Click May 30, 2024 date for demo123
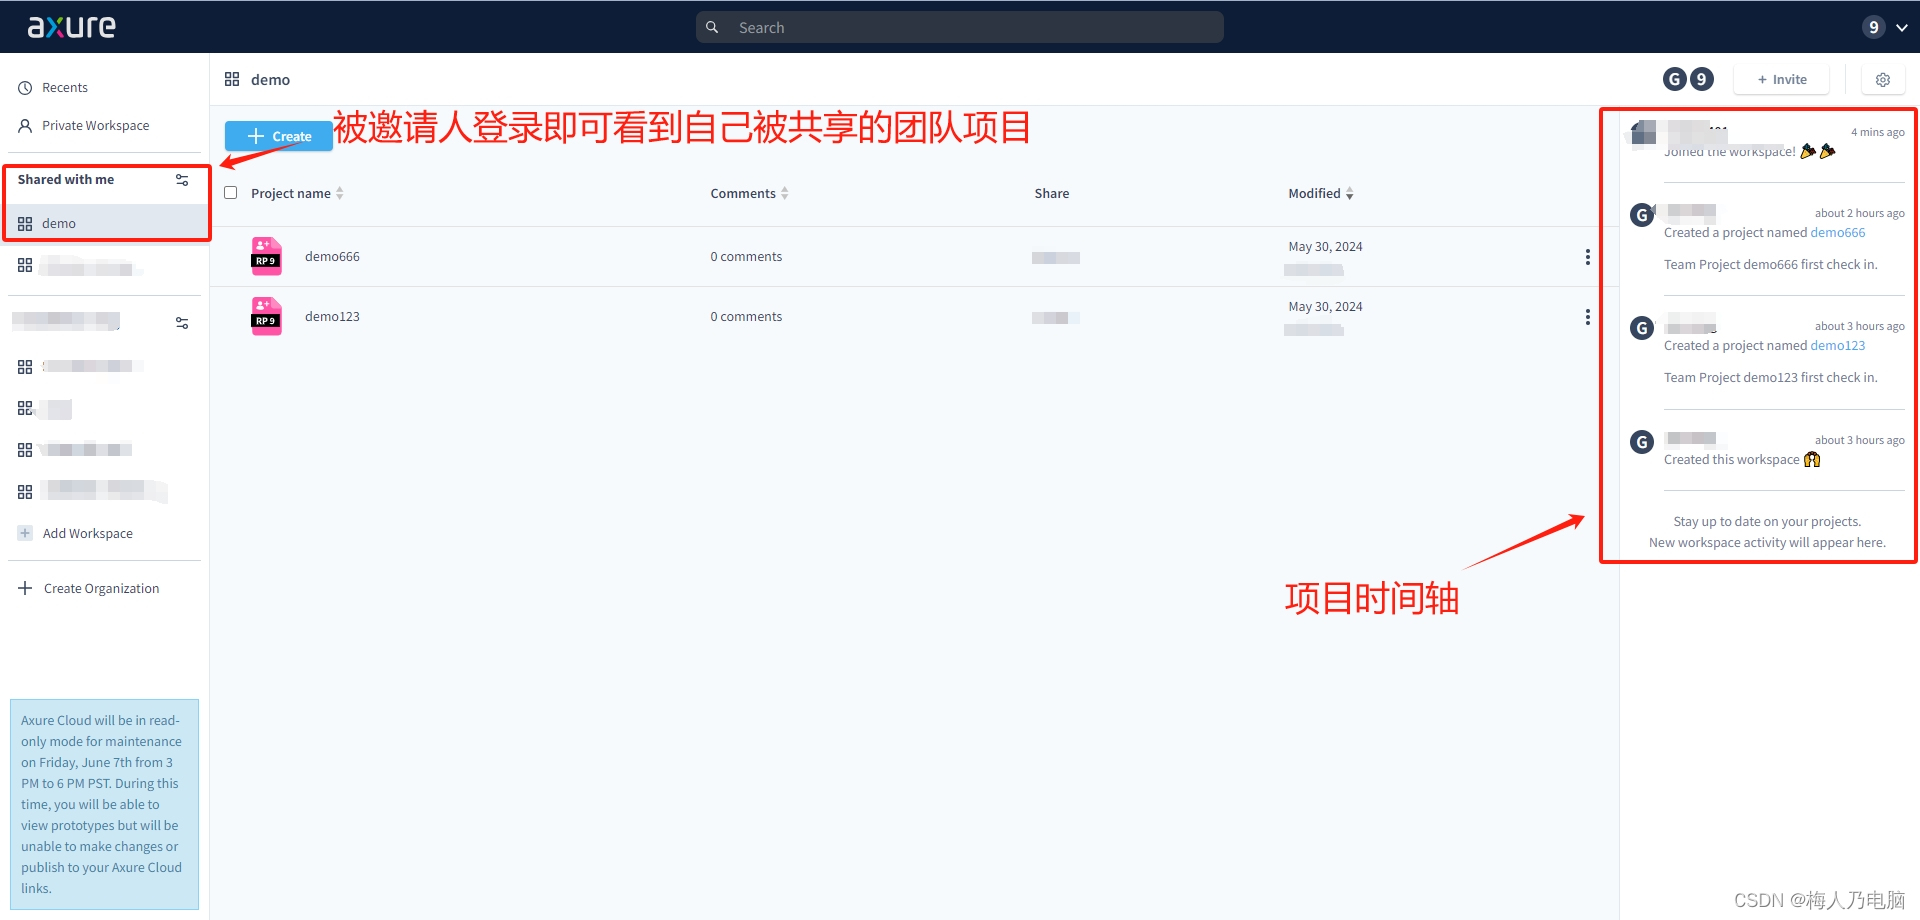The image size is (1920, 920). 1325,306
